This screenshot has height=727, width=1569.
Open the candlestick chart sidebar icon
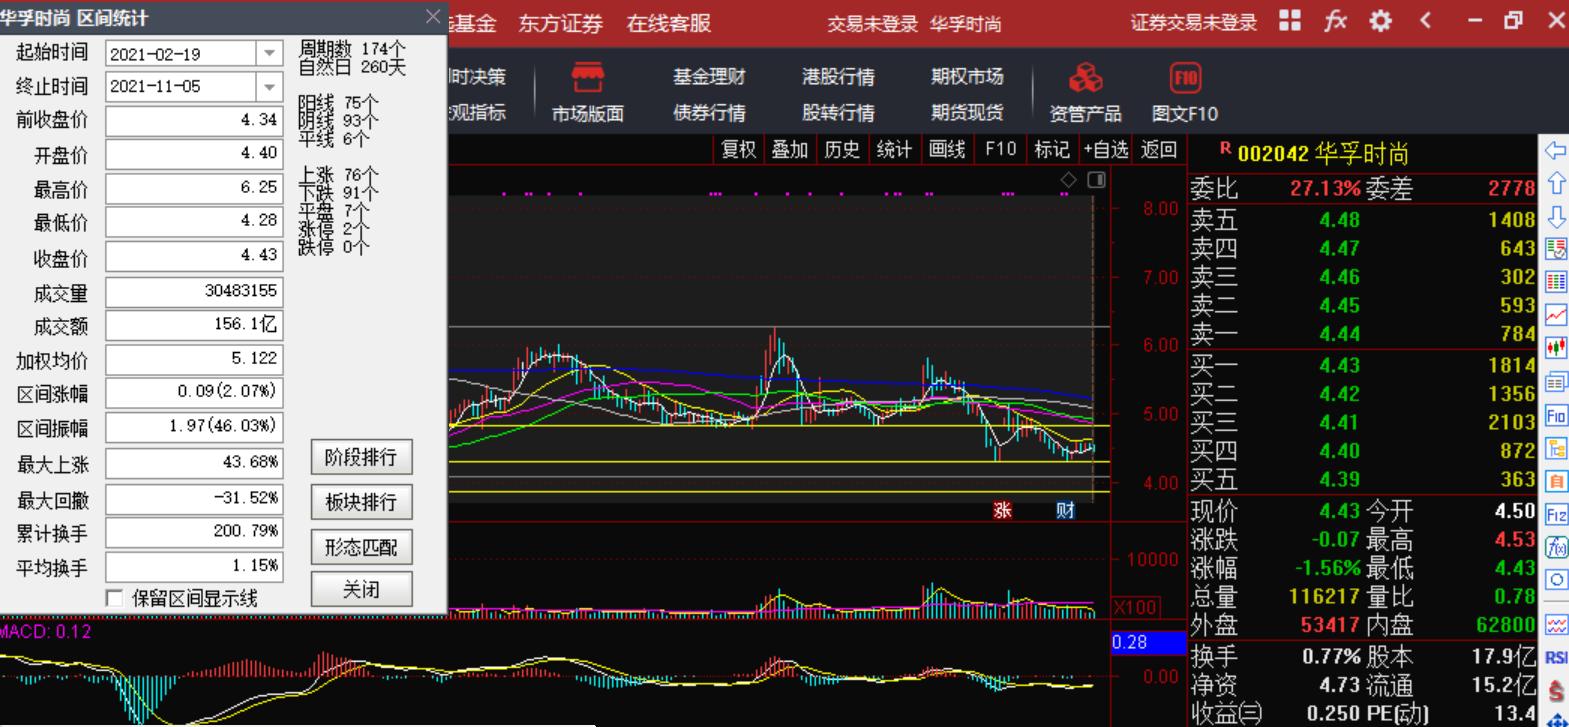click(1556, 348)
